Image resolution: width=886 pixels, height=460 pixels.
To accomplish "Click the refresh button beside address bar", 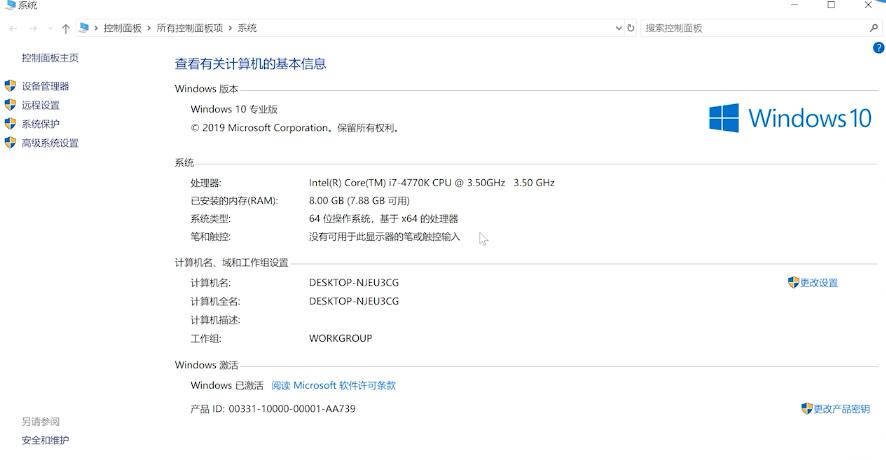I will (x=630, y=28).
